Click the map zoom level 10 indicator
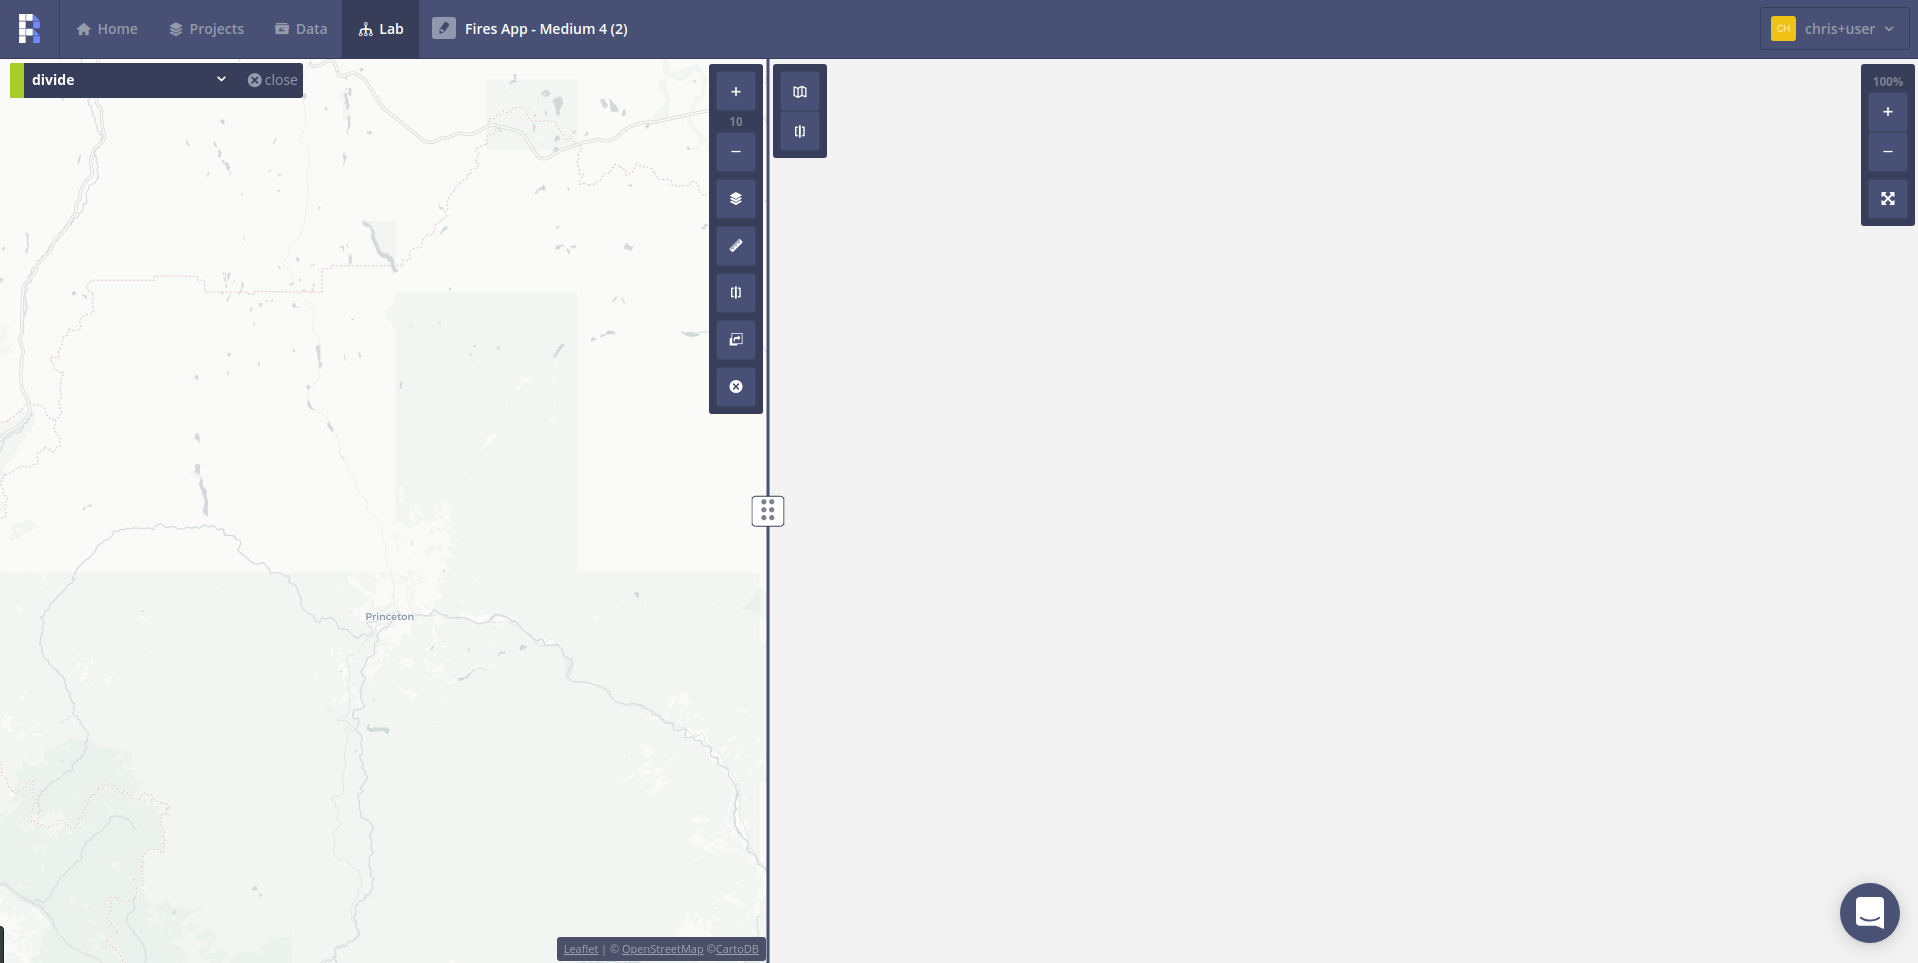The image size is (1918, 963). tap(736, 122)
